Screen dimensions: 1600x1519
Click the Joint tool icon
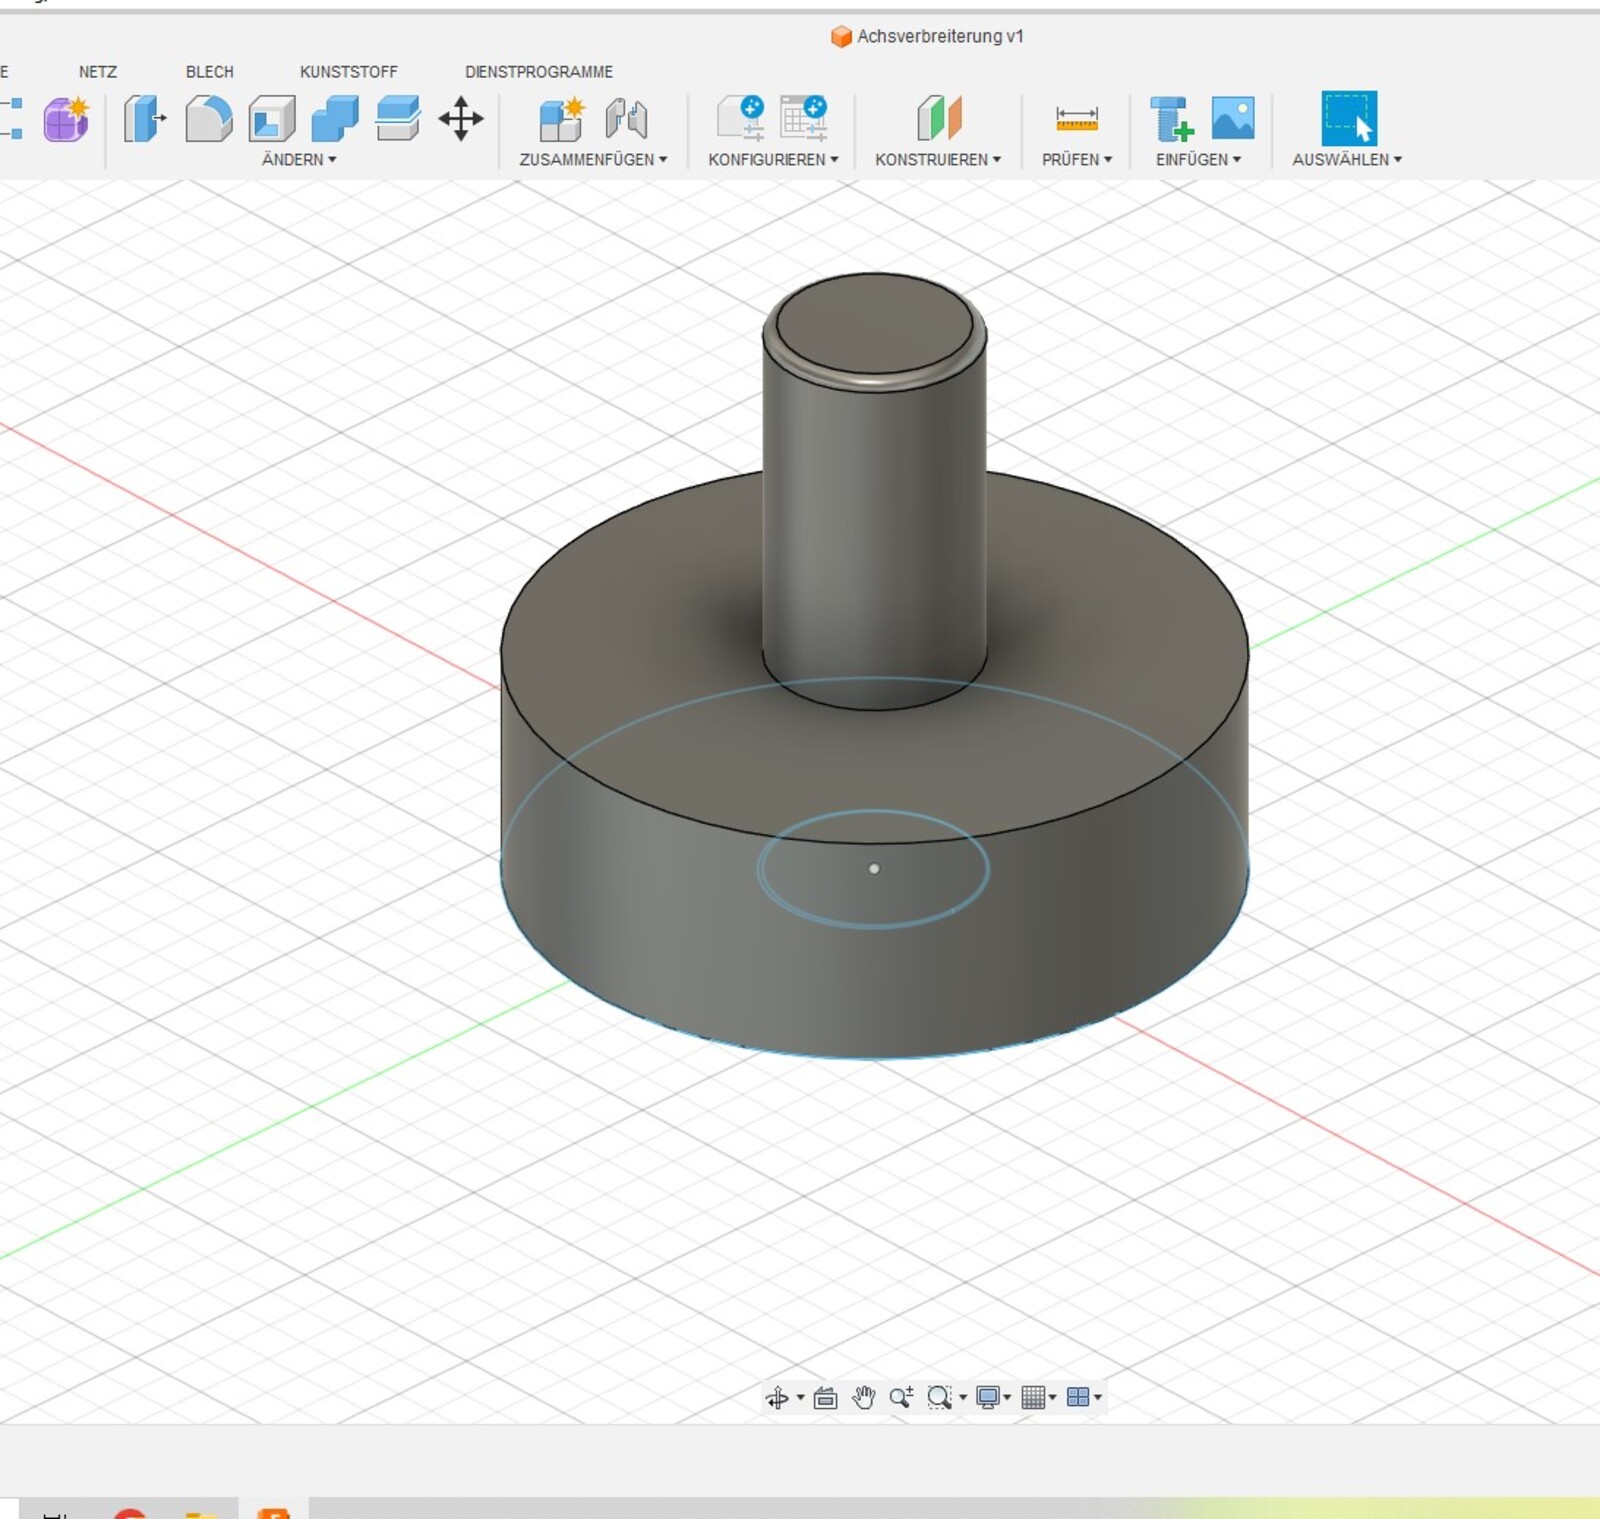pos(626,119)
